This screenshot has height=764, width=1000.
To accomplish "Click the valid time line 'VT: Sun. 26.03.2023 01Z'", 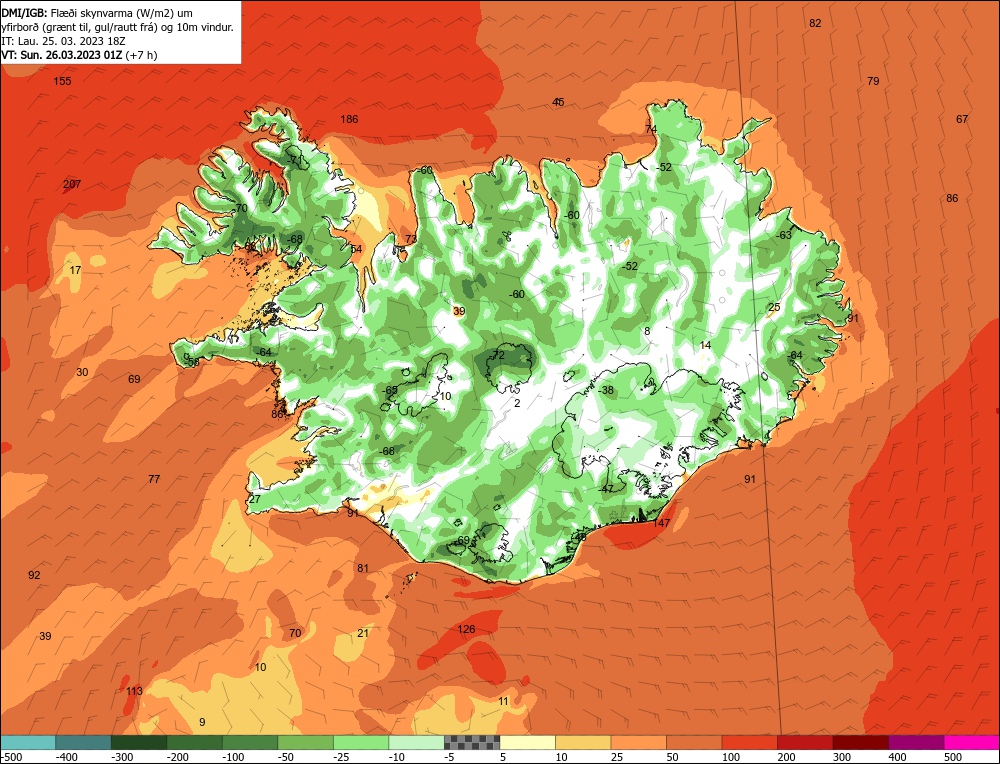I will click(62, 55).
